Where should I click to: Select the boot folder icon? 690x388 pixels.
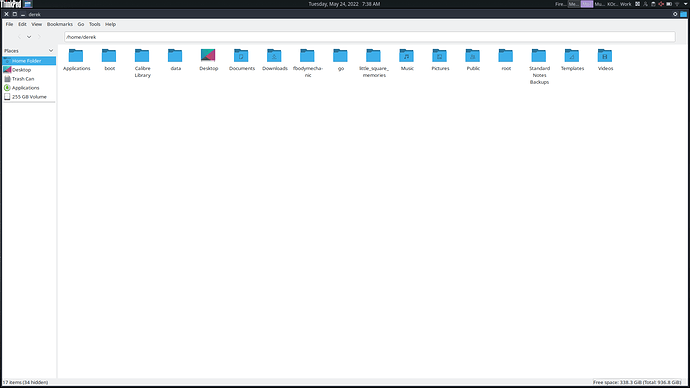(109, 56)
